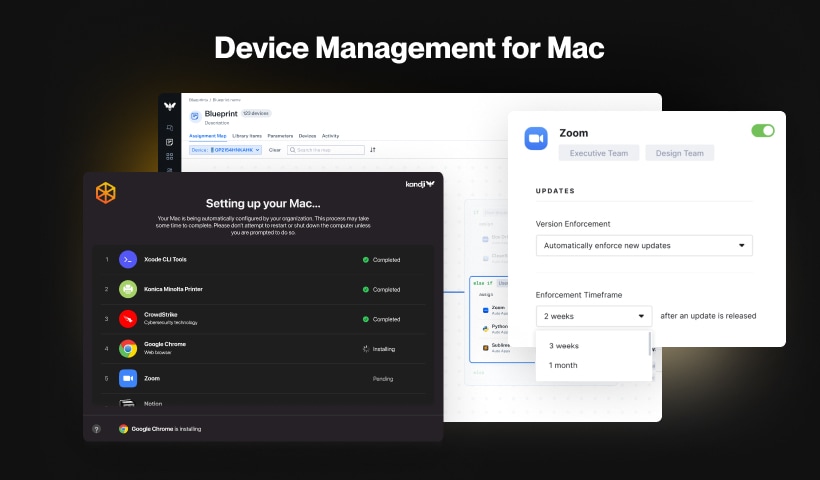
Task: Click the sort arrows icon beside the map search
Action: [x=373, y=150]
